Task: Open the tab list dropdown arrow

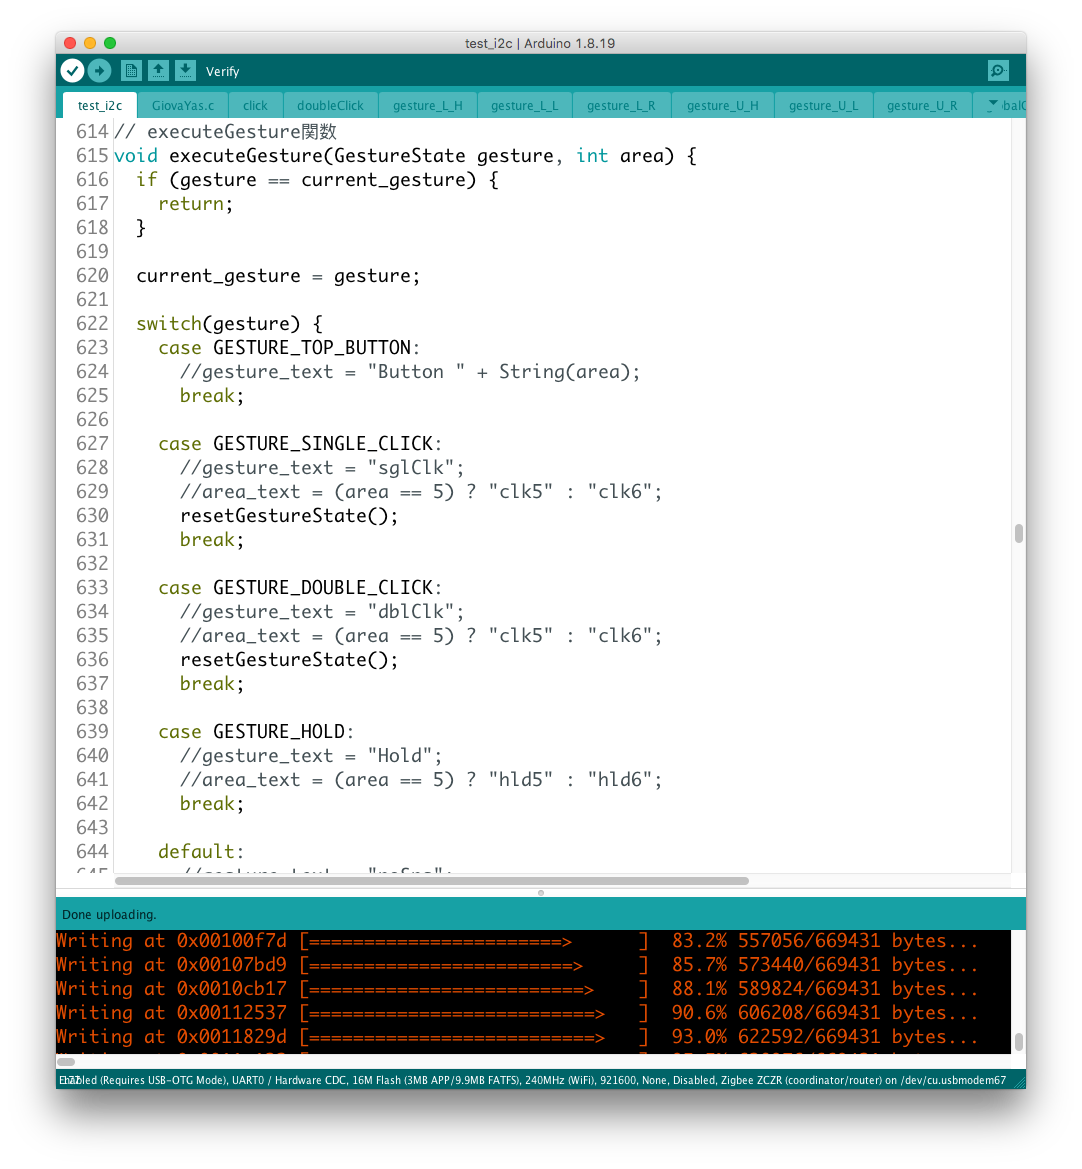Action: 992,105
